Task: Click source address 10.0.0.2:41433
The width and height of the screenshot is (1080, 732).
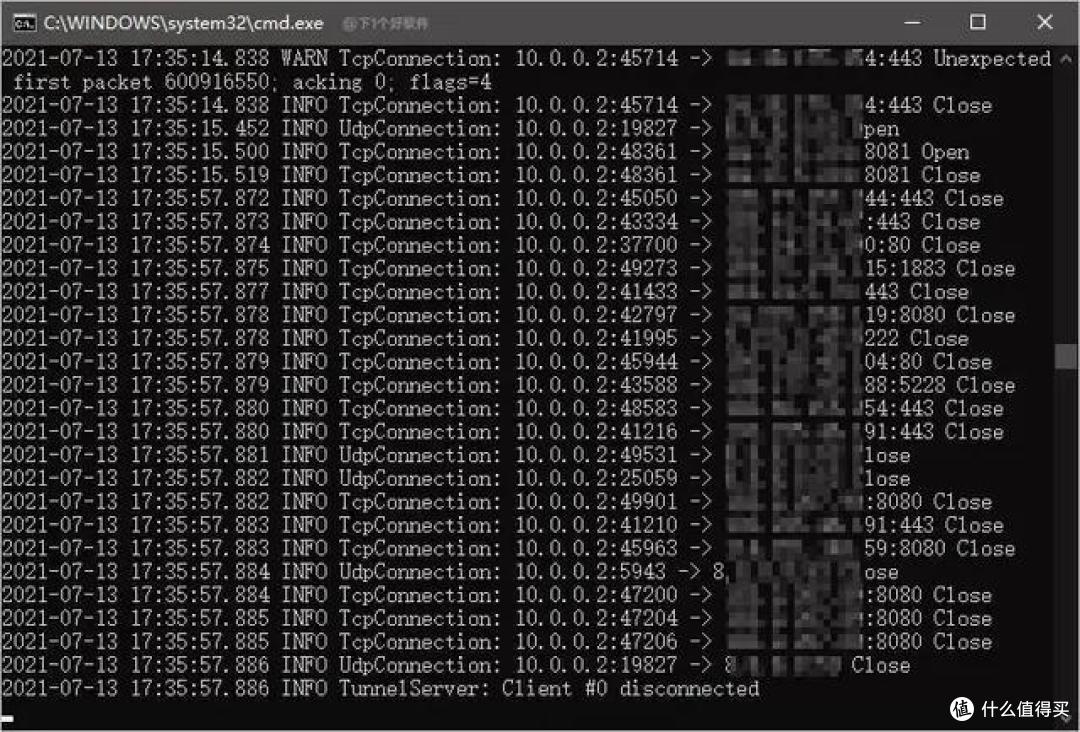Action: tap(596, 293)
